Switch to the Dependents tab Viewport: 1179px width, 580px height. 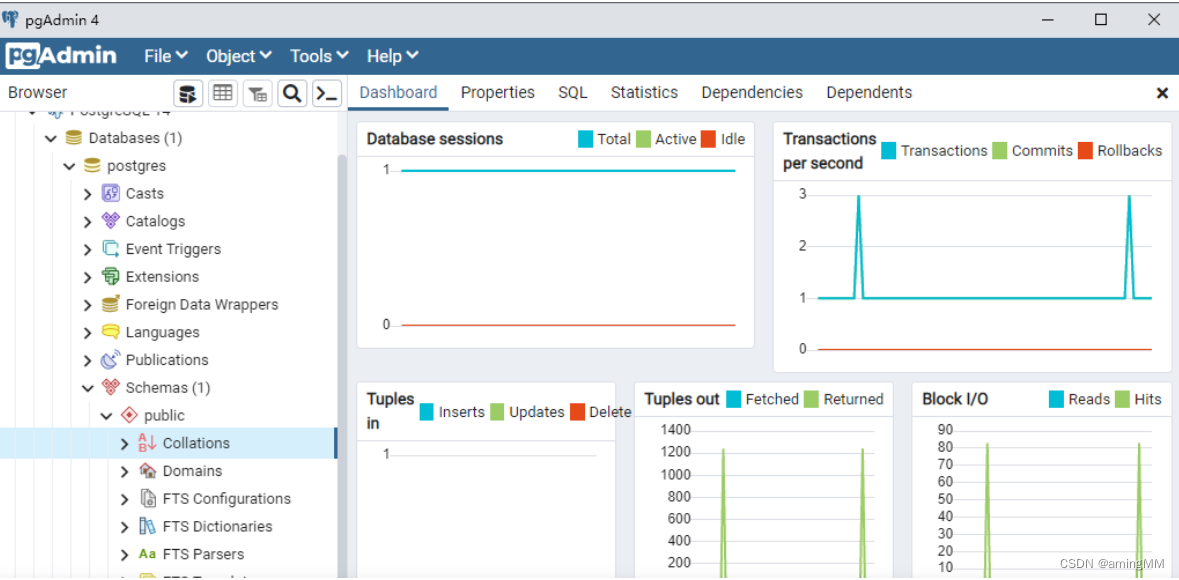869,93
